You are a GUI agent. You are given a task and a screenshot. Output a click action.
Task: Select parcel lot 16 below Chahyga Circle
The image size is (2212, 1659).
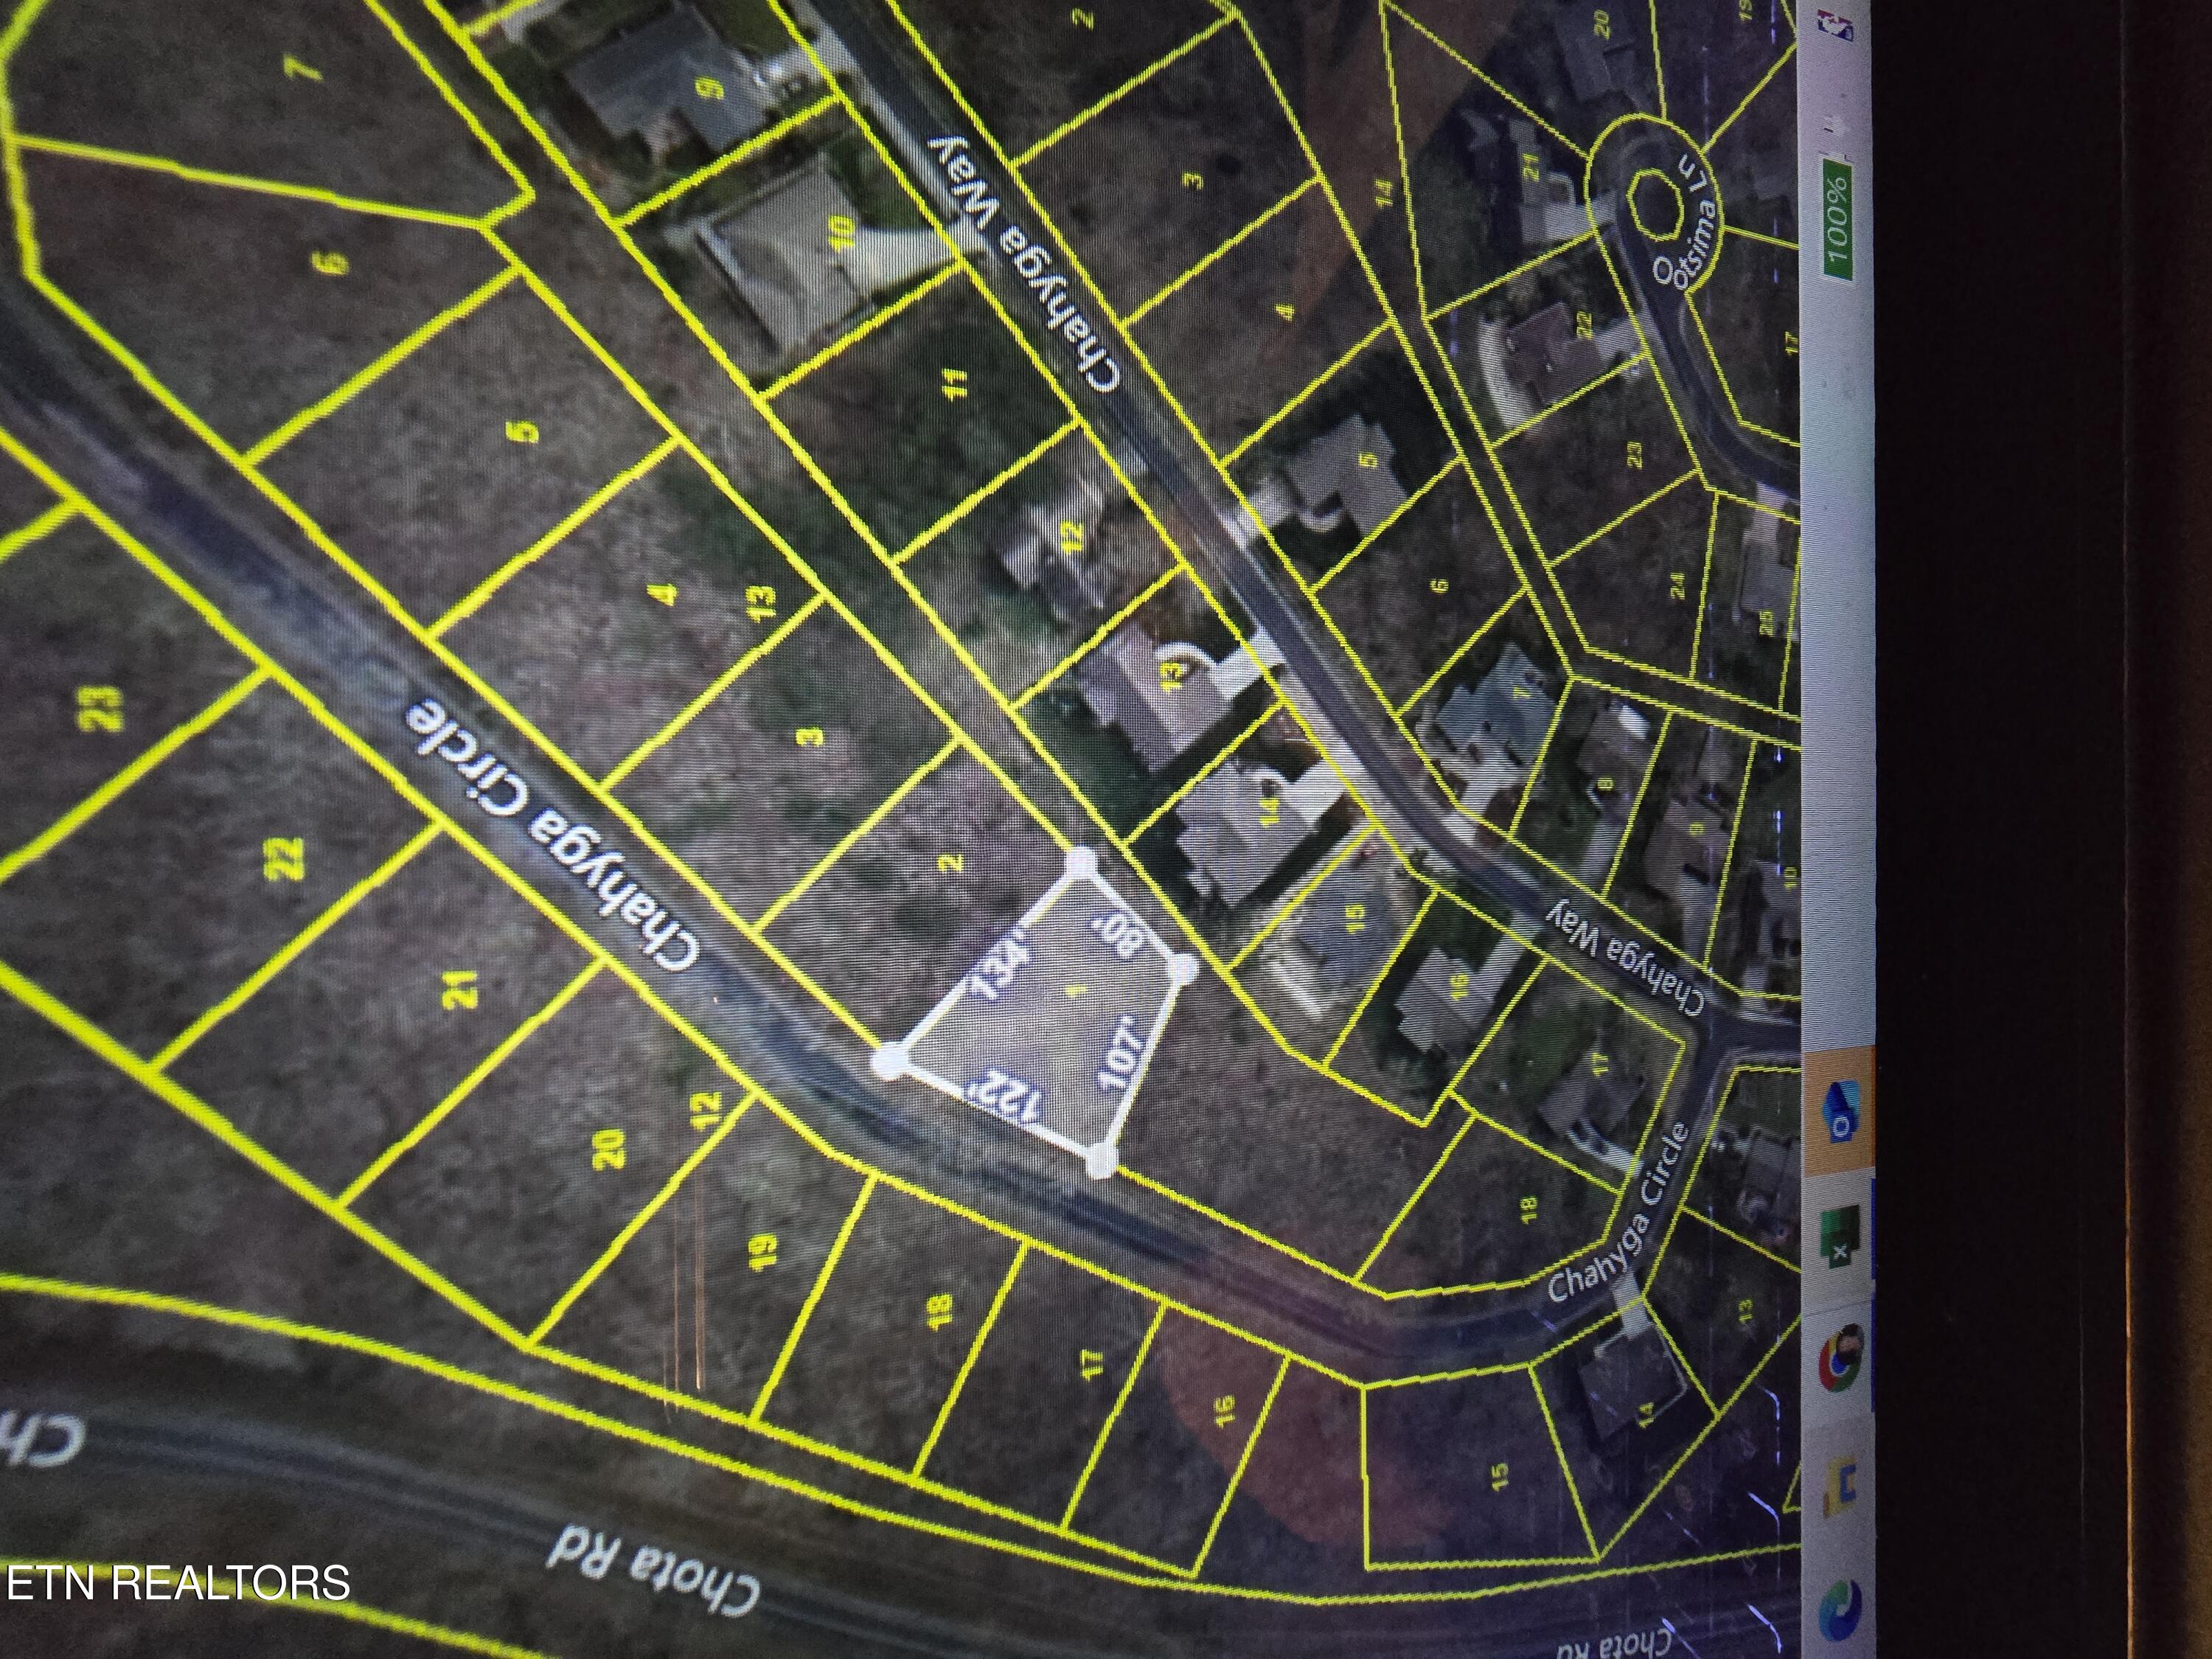coord(1226,1410)
